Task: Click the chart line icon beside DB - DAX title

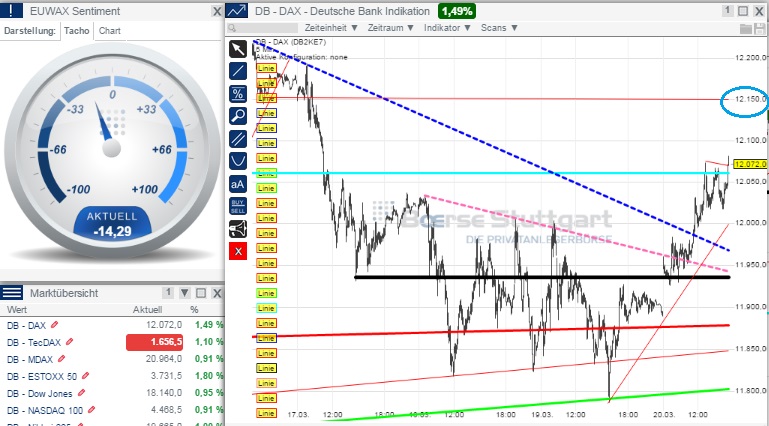Action: pyautogui.click(x=237, y=11)
